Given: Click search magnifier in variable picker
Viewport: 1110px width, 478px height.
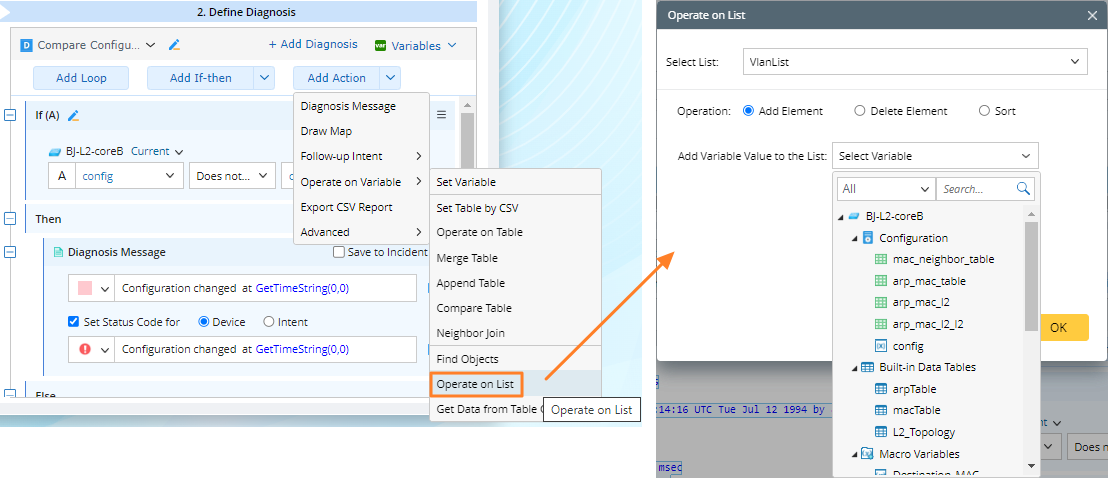Looking at the screenshot, I should 1023,188.
